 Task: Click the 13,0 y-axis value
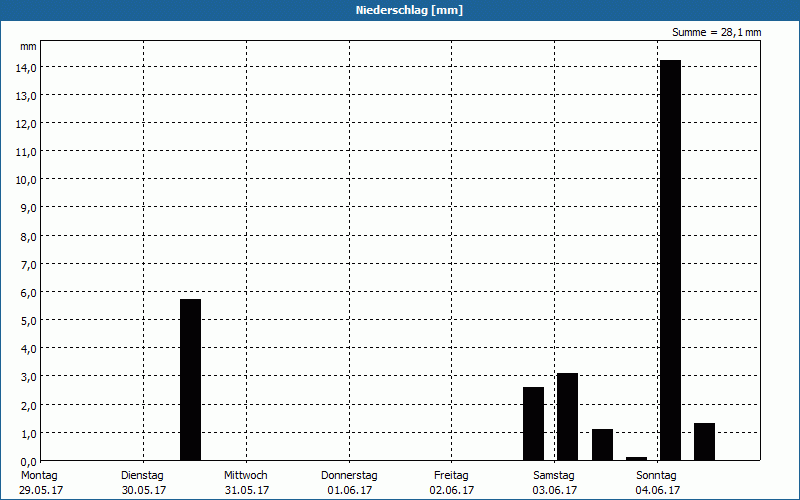click(26, 96)
